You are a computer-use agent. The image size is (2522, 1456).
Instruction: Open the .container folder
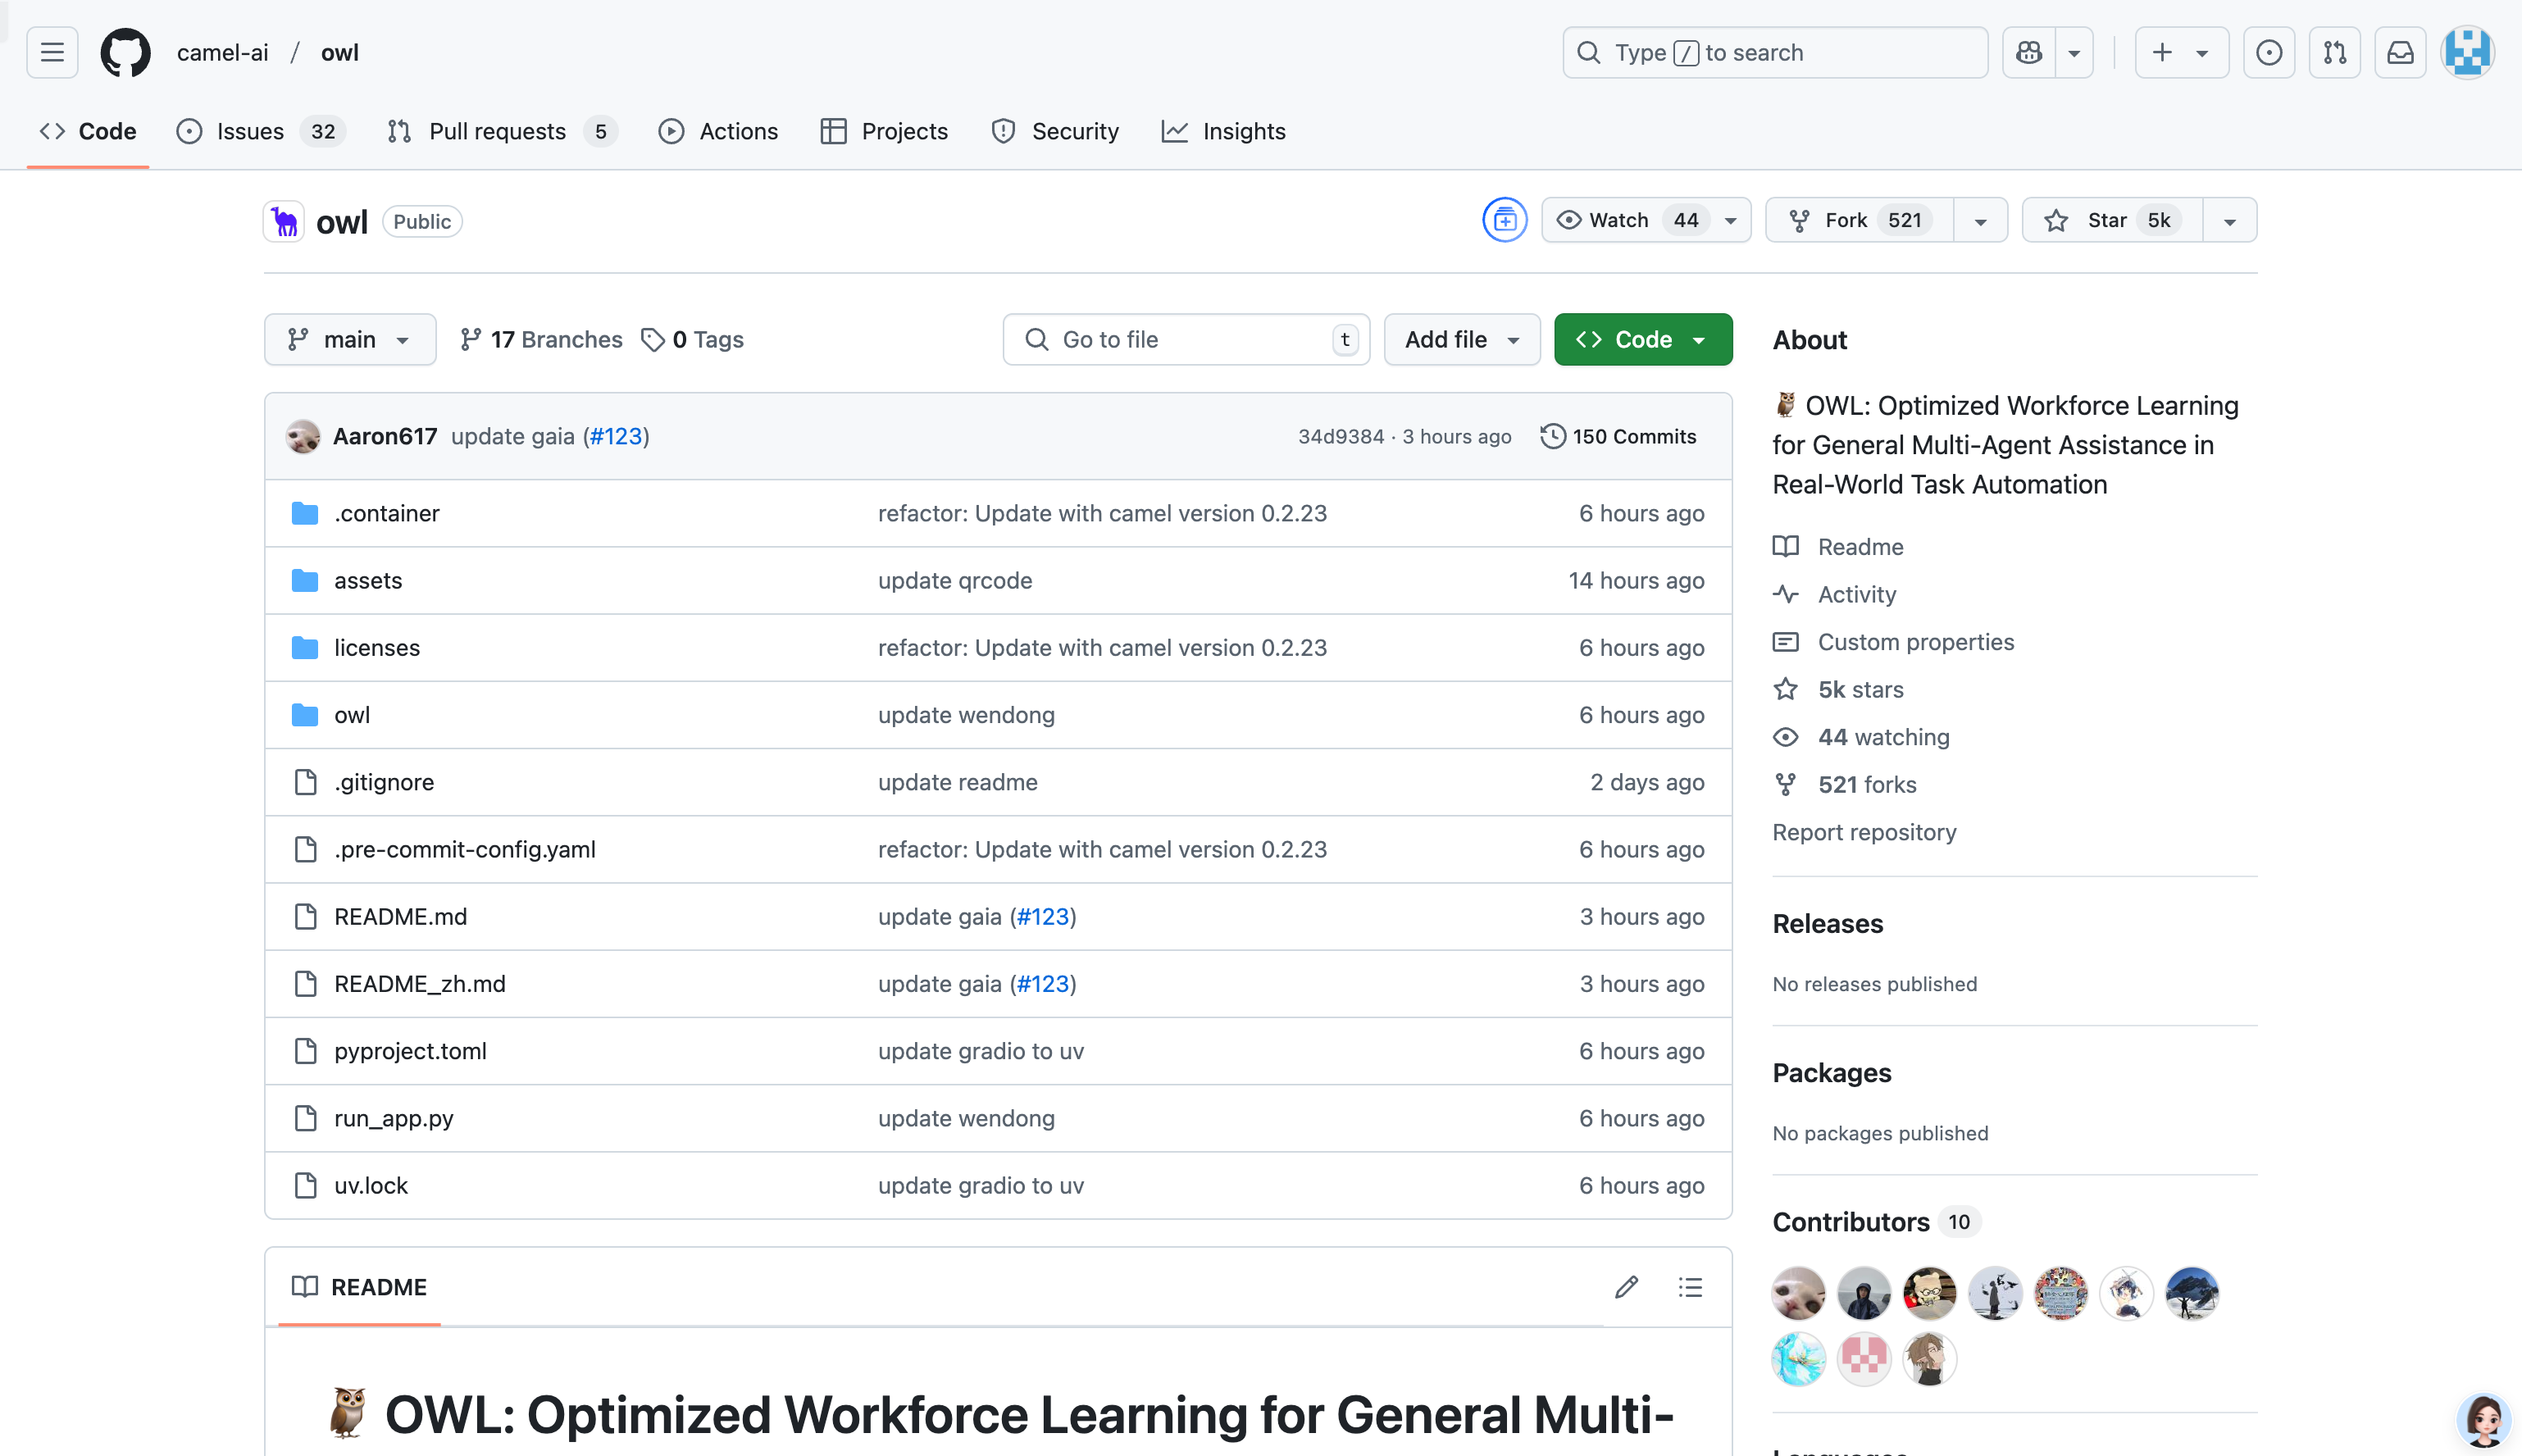pyautogui.click(x=387, y=513)
